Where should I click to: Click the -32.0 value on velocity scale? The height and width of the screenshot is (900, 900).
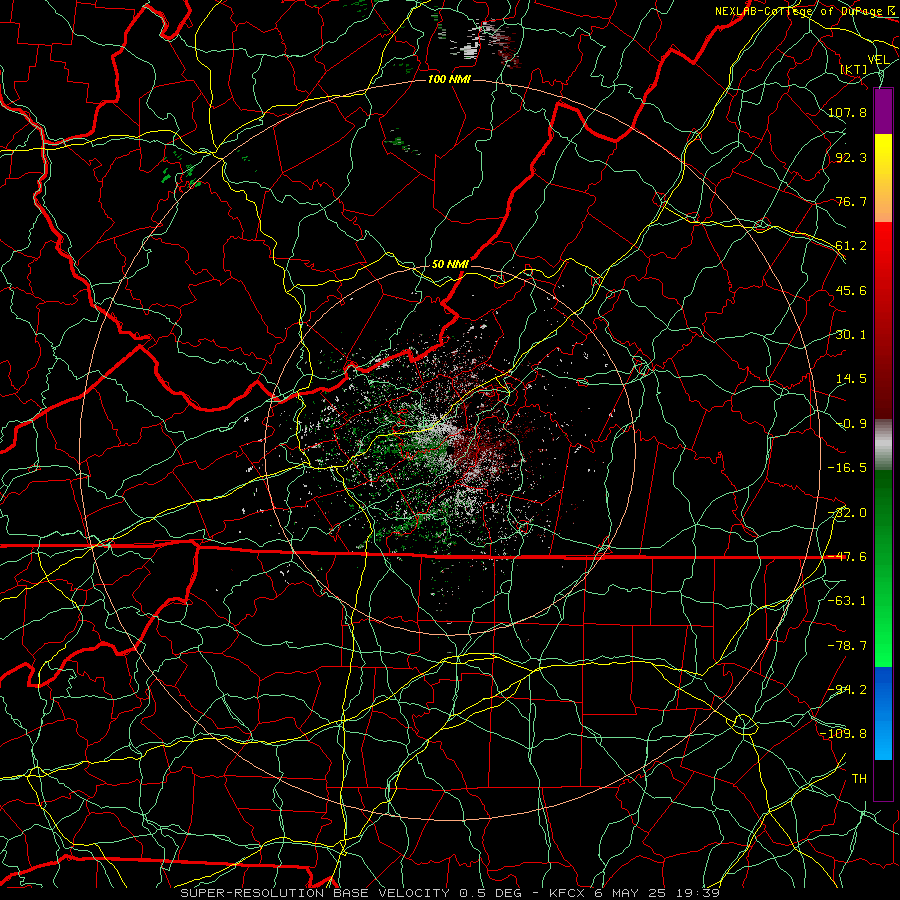[847, 513]
